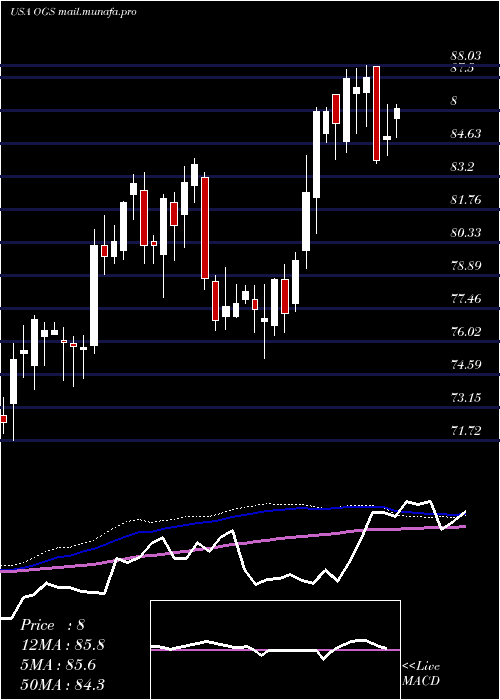Click the 'USA OGS mail.munafa.pro' chart title

(73, 12)
